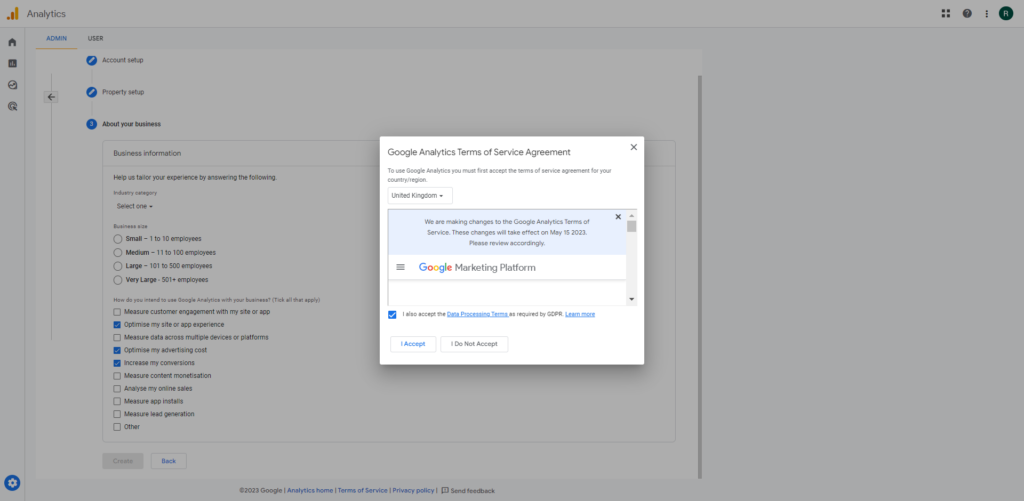This screenshot has height=501, width=1024.
Task: Click the I Accept button
Action: point(413,344)
